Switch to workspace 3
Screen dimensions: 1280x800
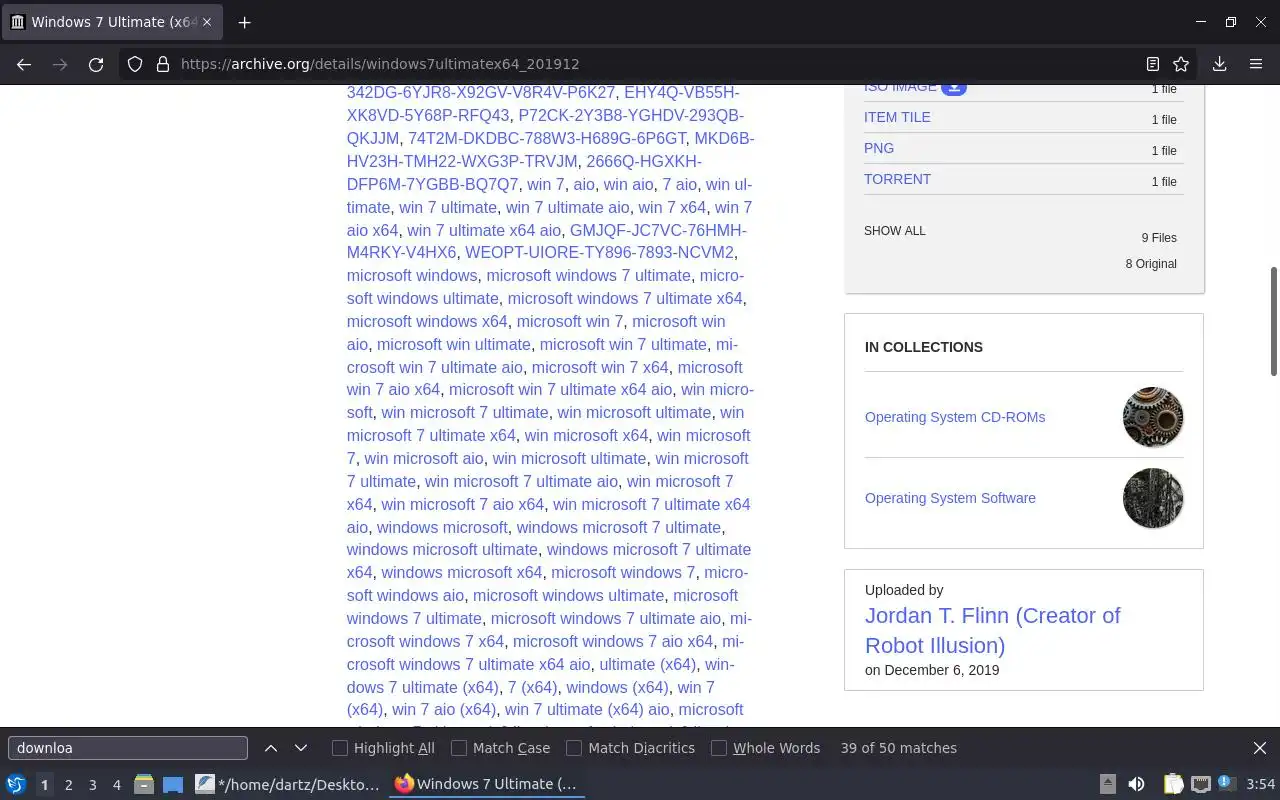93,785
